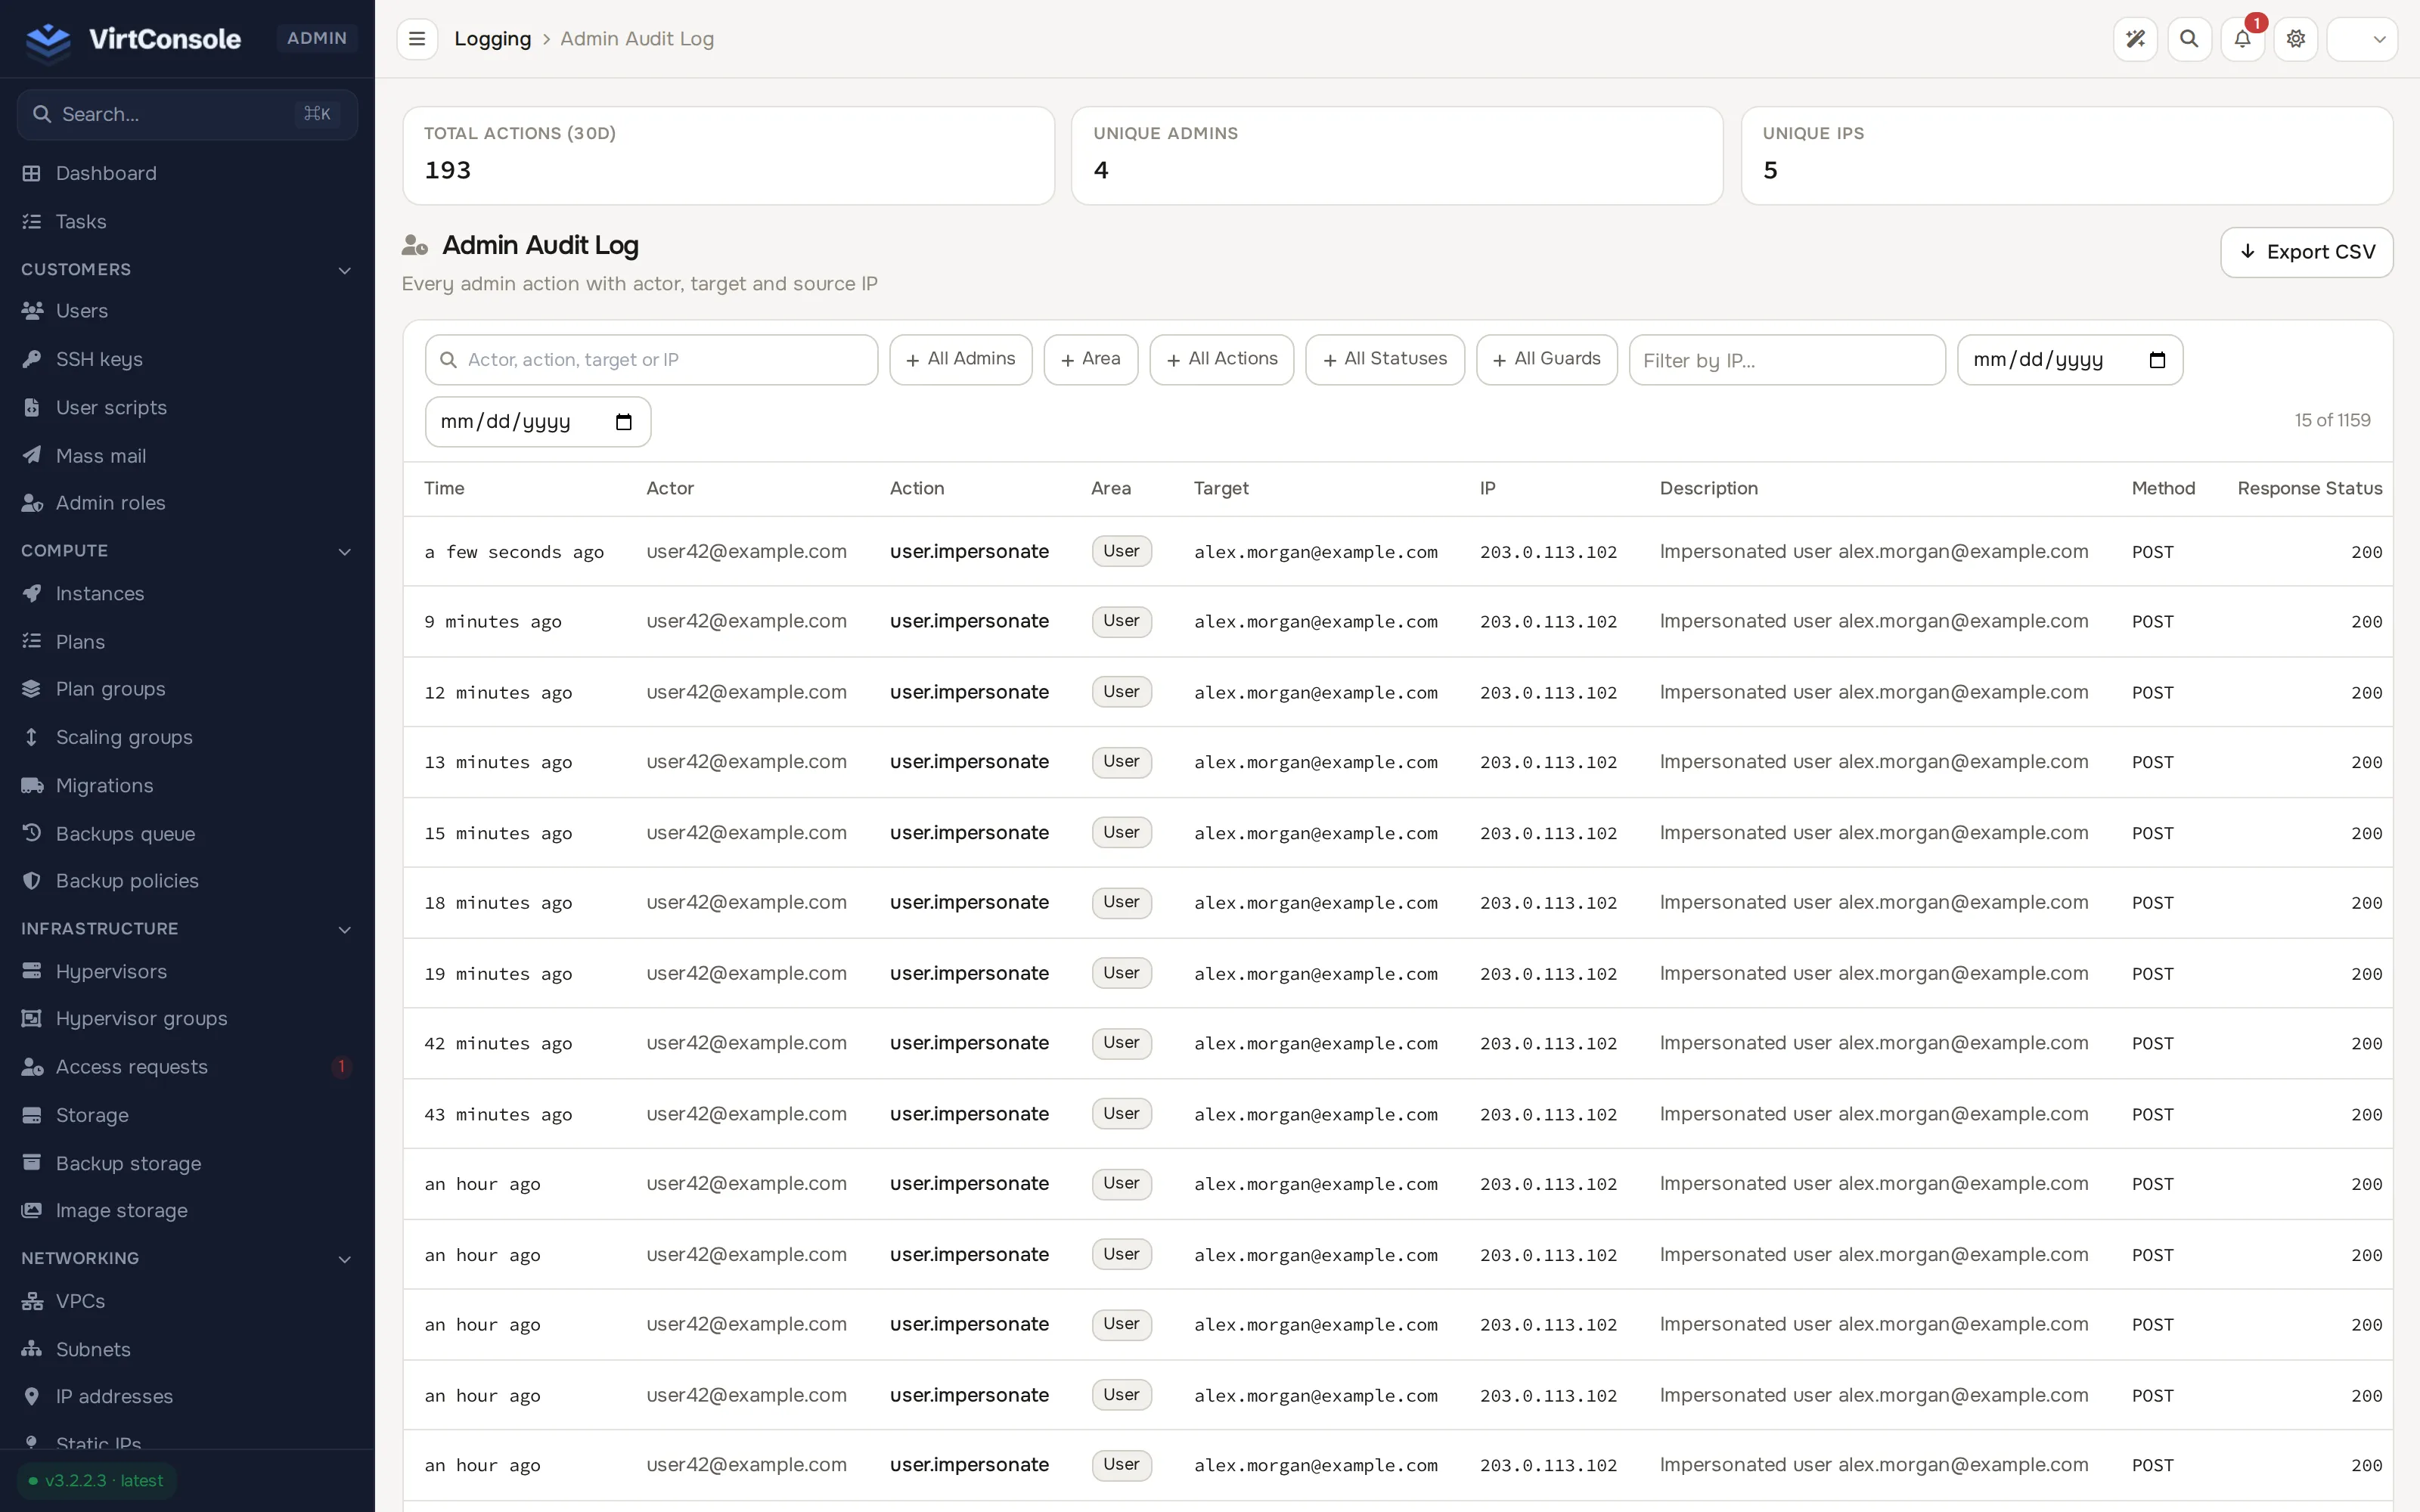Click the Filter by IP field
Screen dimensions: 2420x1512
1787,360
